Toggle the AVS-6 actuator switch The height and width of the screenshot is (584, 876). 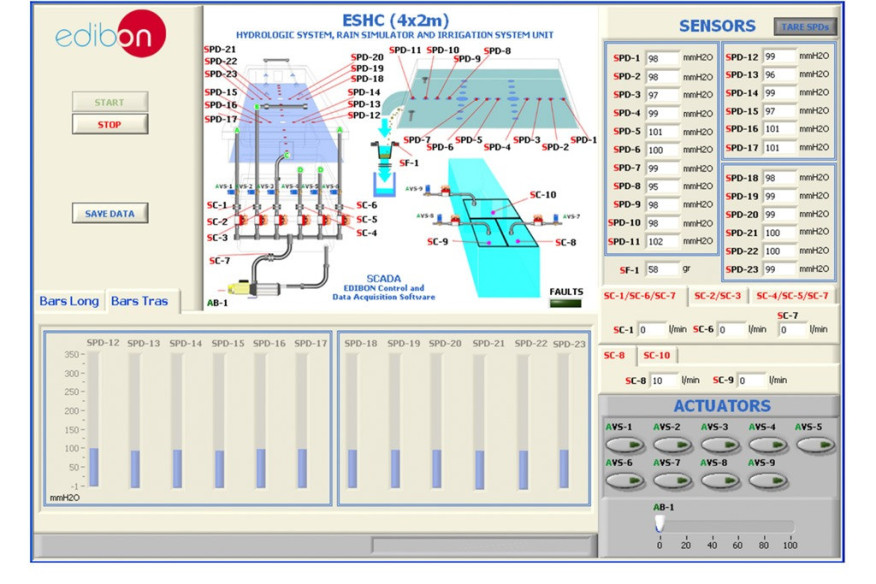625,481
